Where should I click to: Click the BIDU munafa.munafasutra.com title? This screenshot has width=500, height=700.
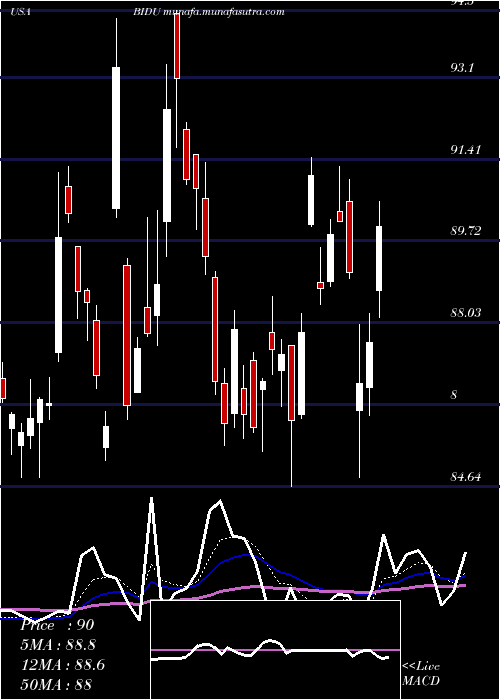208,12
